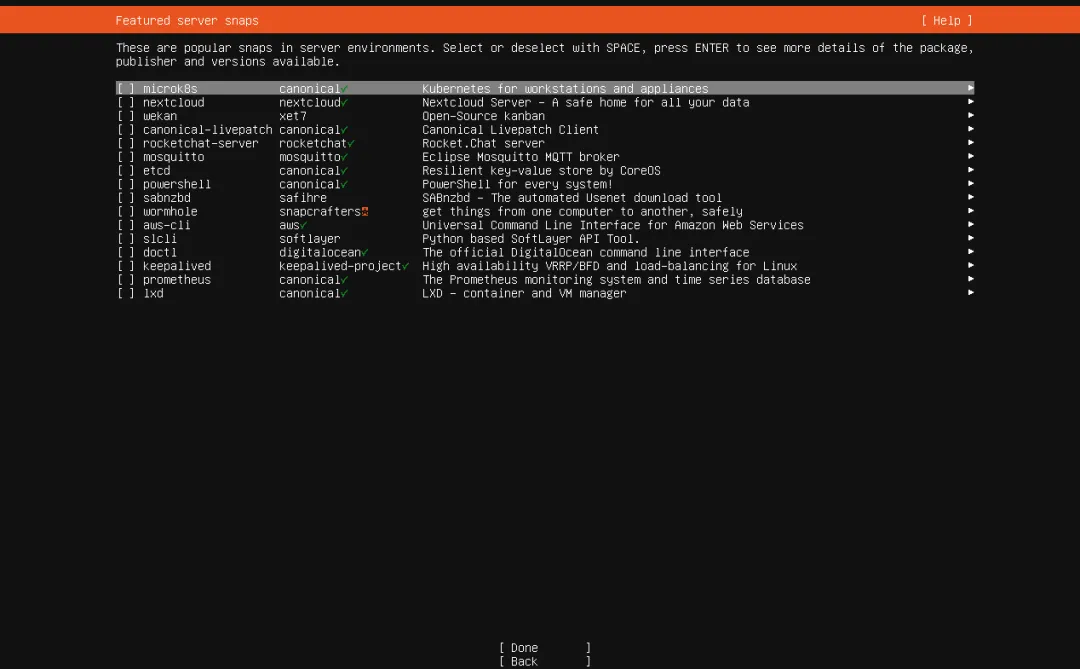Check the wekan snap box
Image resolution: width=1080 pixels, height=669 pixels.
126,116
